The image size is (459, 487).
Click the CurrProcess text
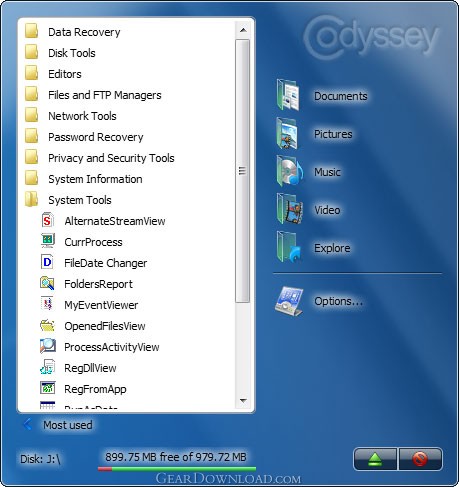[x=93, y=242]
